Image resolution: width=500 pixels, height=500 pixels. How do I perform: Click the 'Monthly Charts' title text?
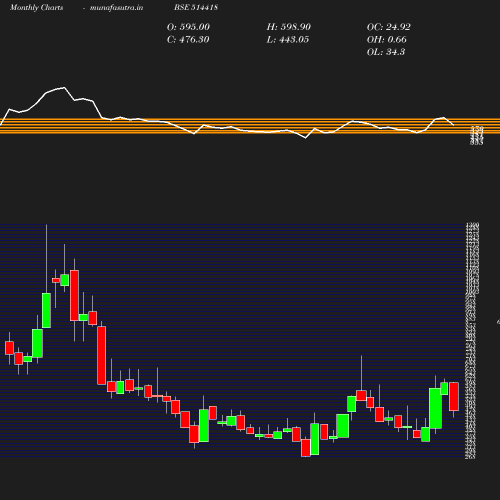pos(36,7)
